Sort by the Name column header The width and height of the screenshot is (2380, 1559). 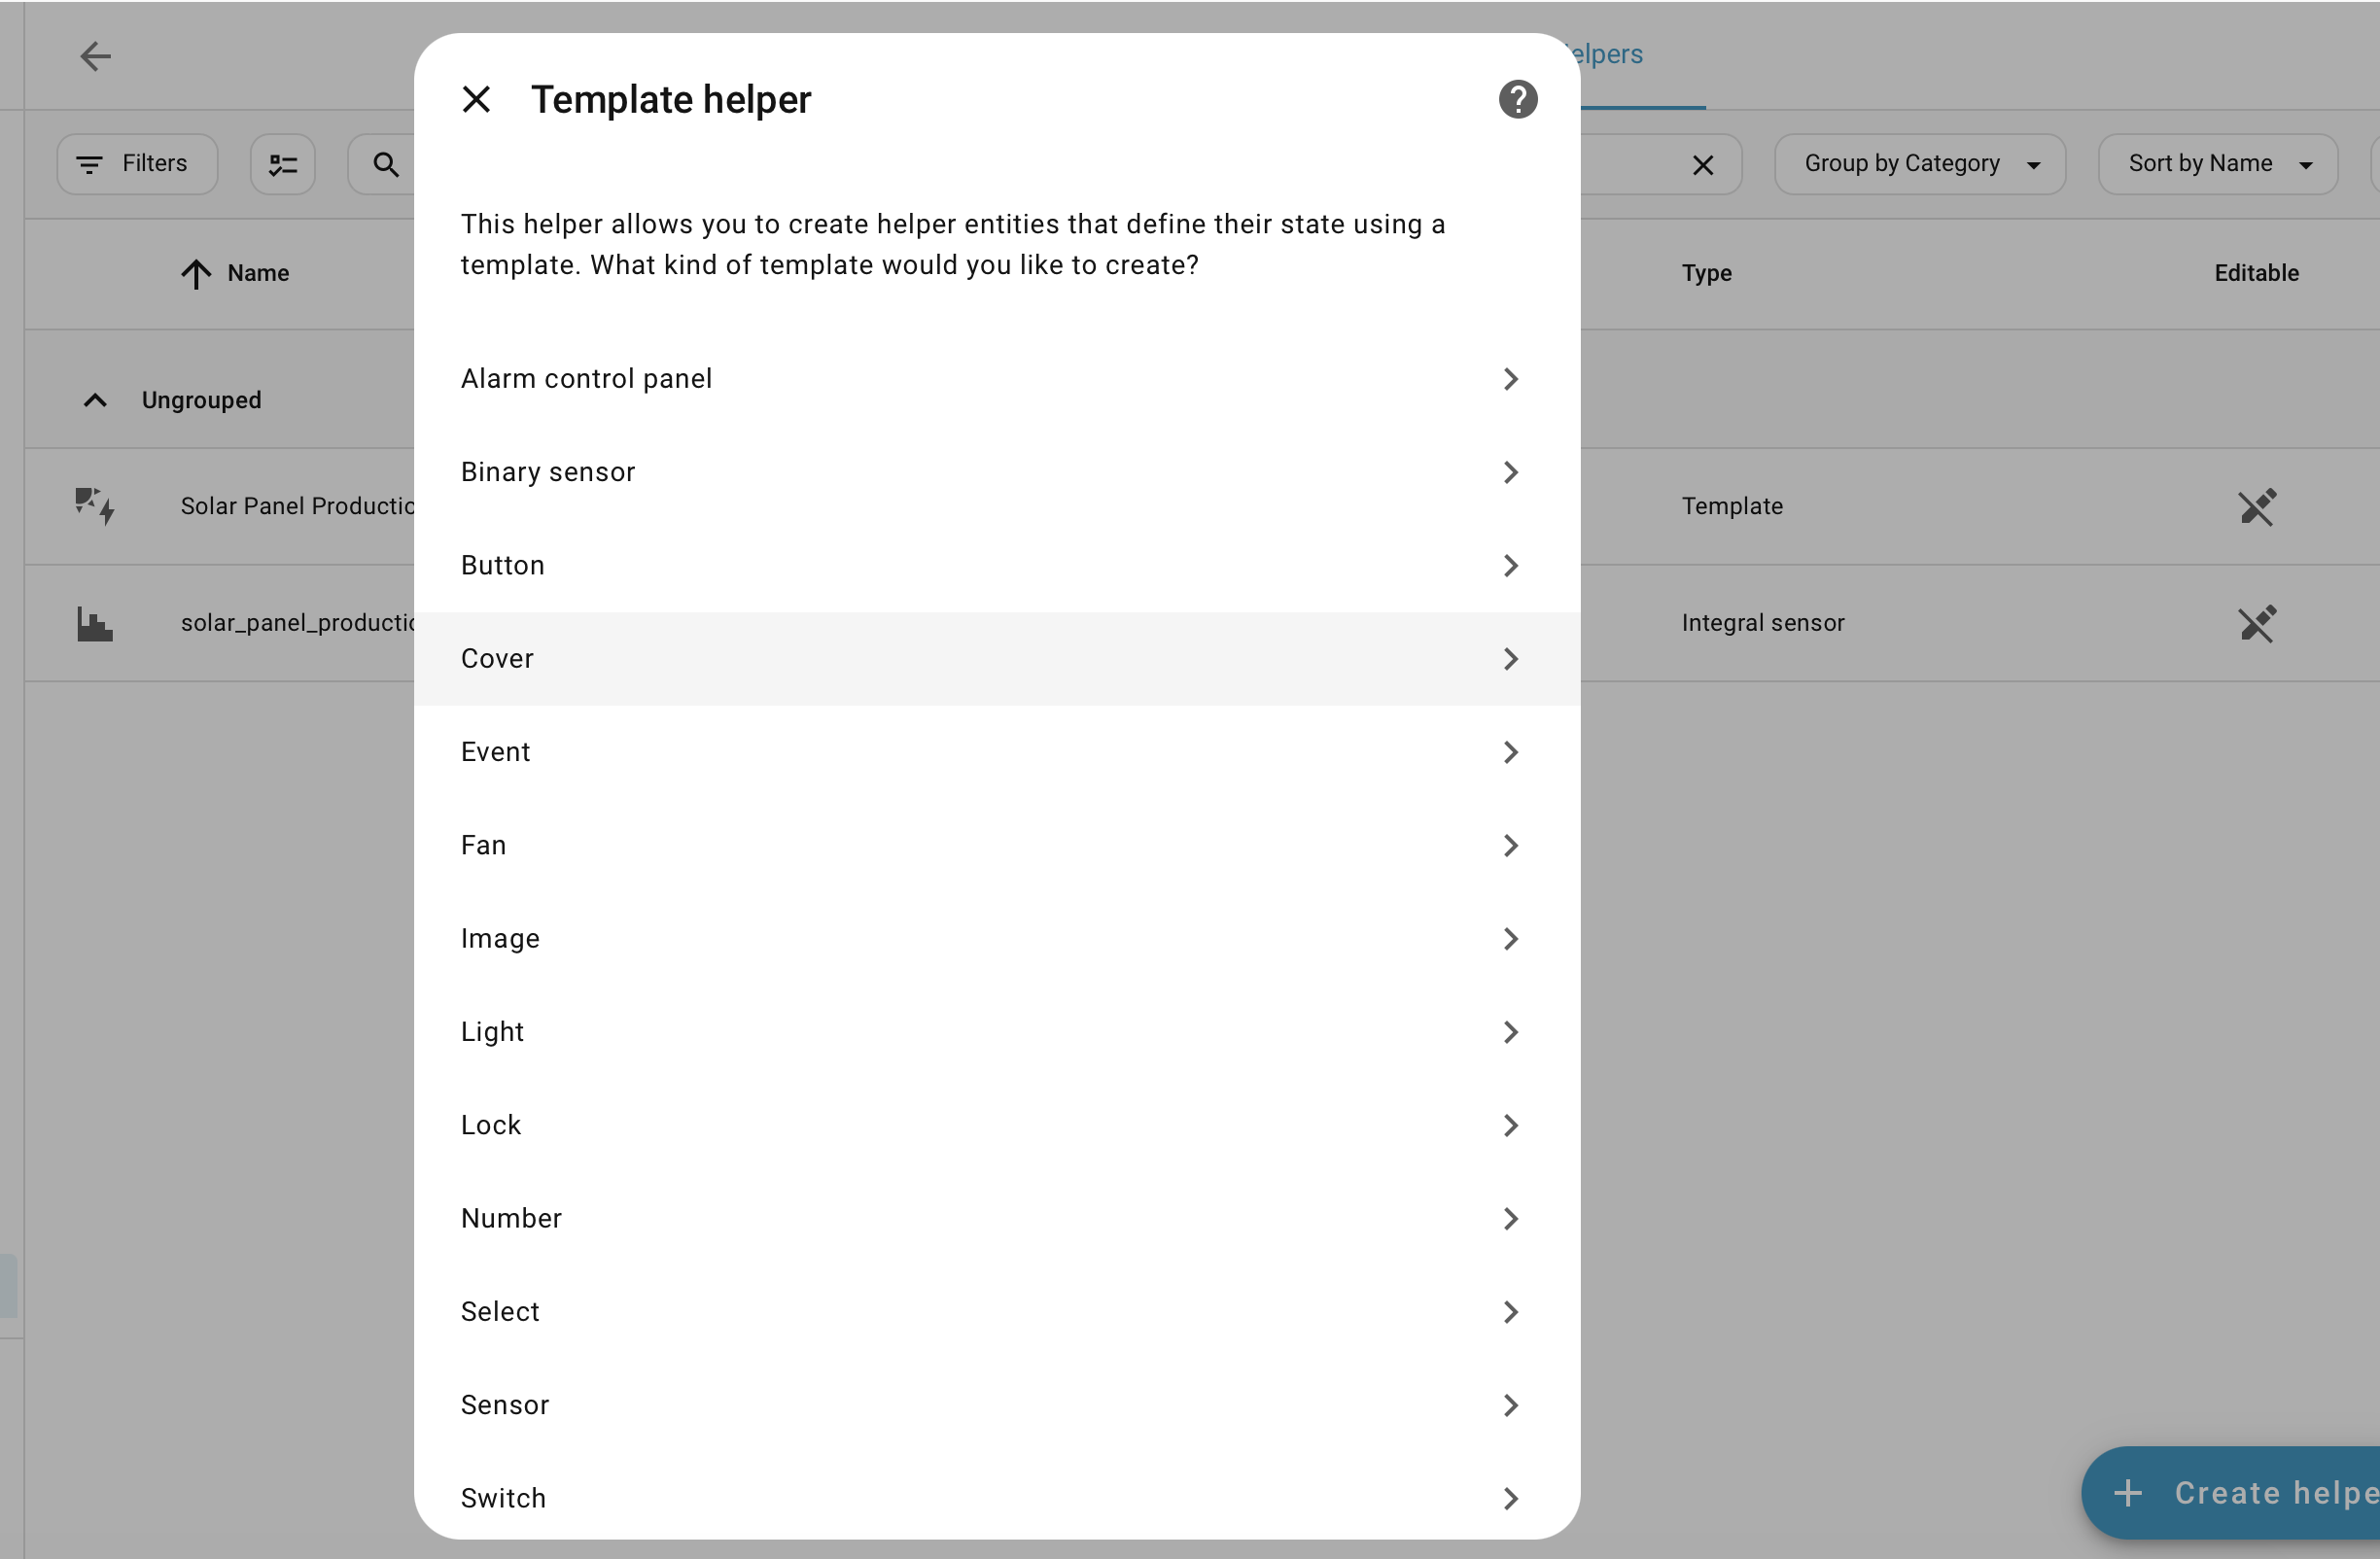pos(257,273)
